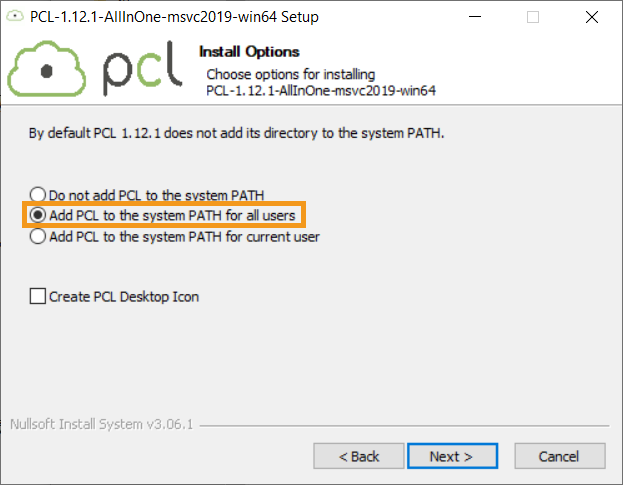Enable the Create PCL Desktop Icon checkbox
623x485 pixels.
click(x=38, y=296)
